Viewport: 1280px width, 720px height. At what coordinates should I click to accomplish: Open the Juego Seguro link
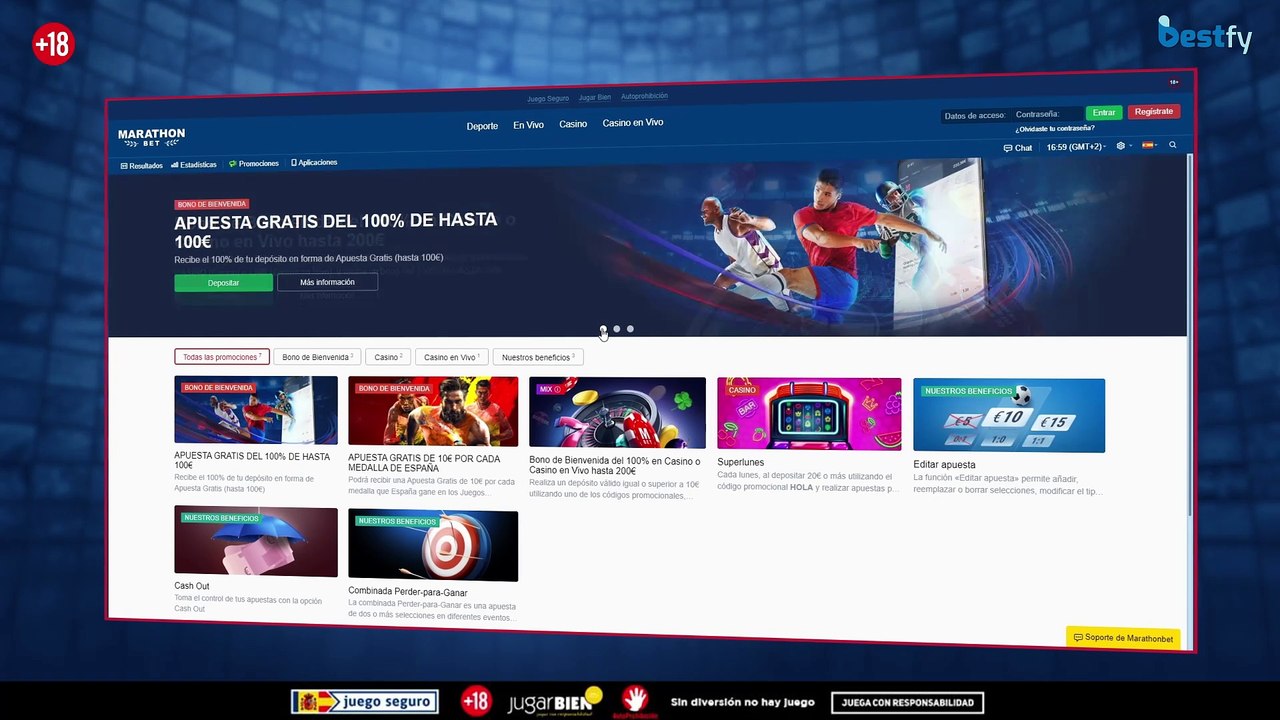pos(548,99)
